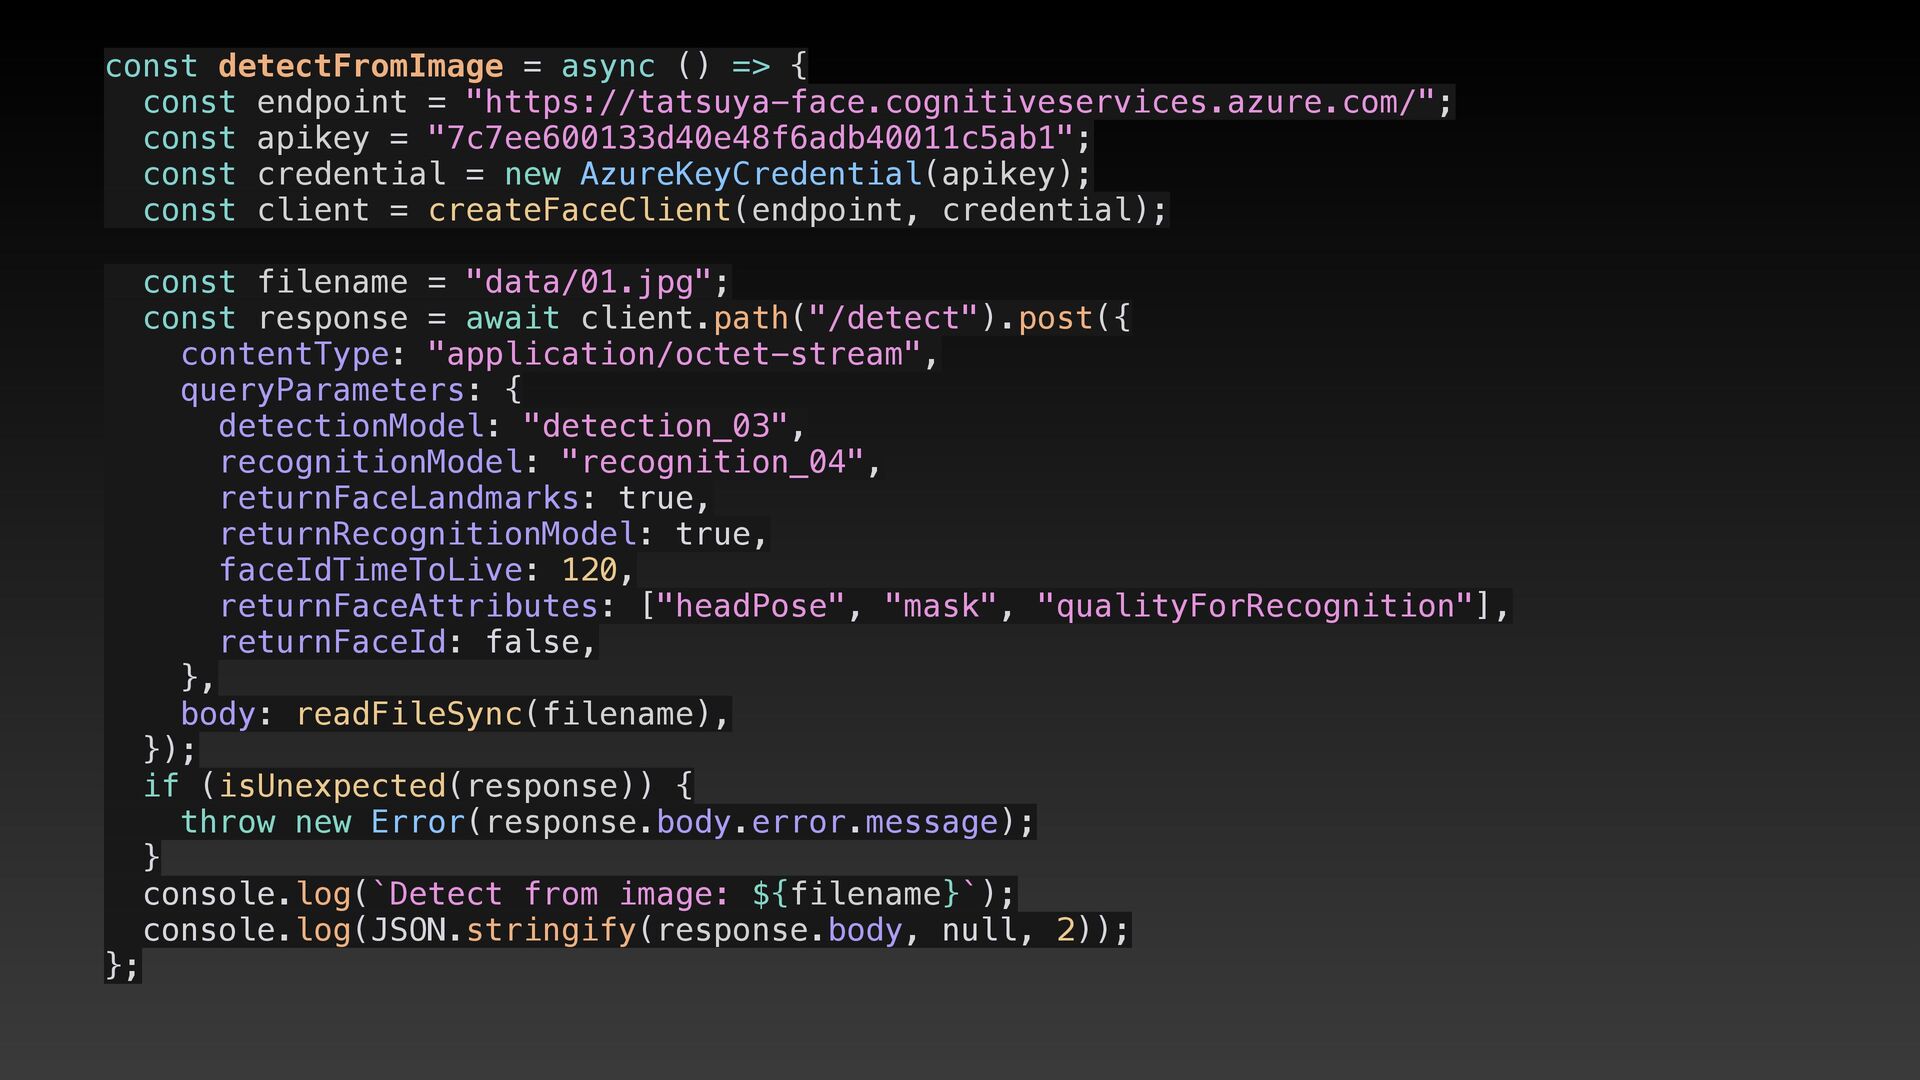The height and width of the screenshot is (1080, 1920).
Task: Click the "detection_03" model string
Action: tap(655, 426)
